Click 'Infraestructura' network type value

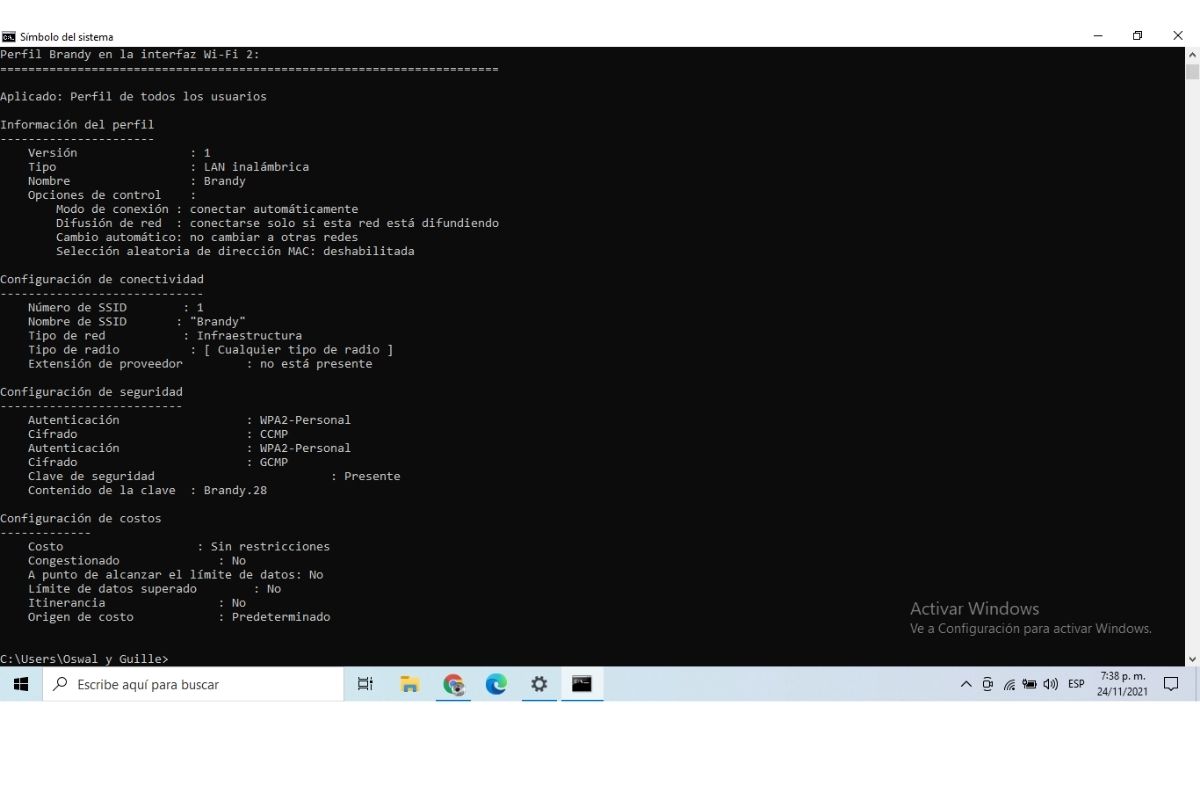249,335
